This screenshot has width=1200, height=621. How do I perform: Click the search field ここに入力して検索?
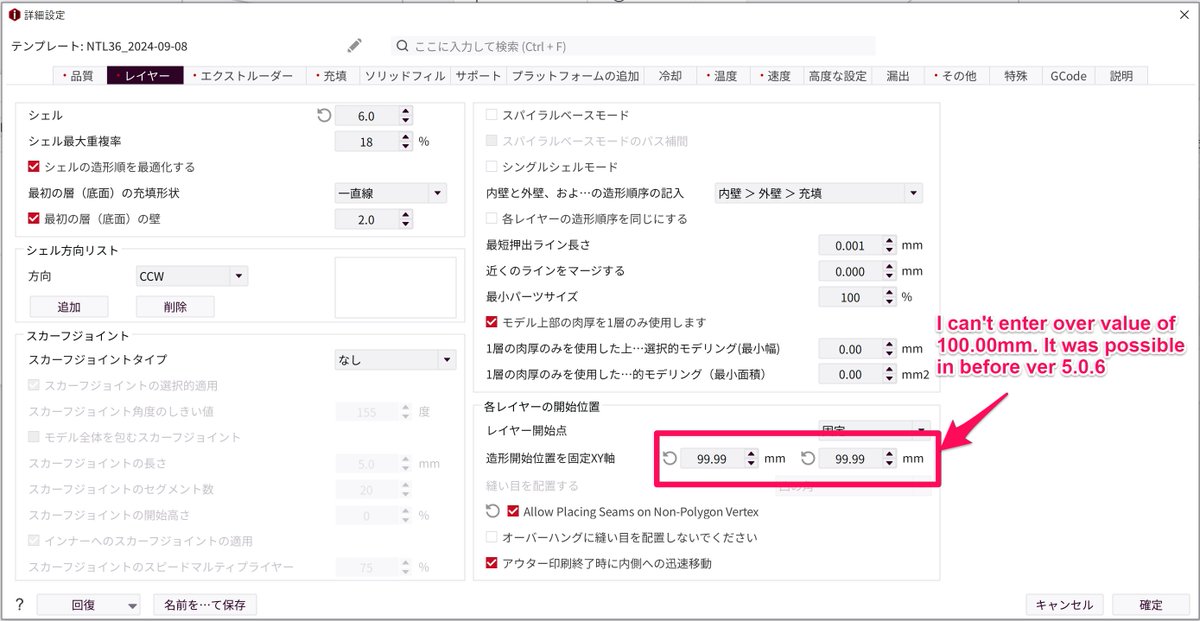point(632,46)
